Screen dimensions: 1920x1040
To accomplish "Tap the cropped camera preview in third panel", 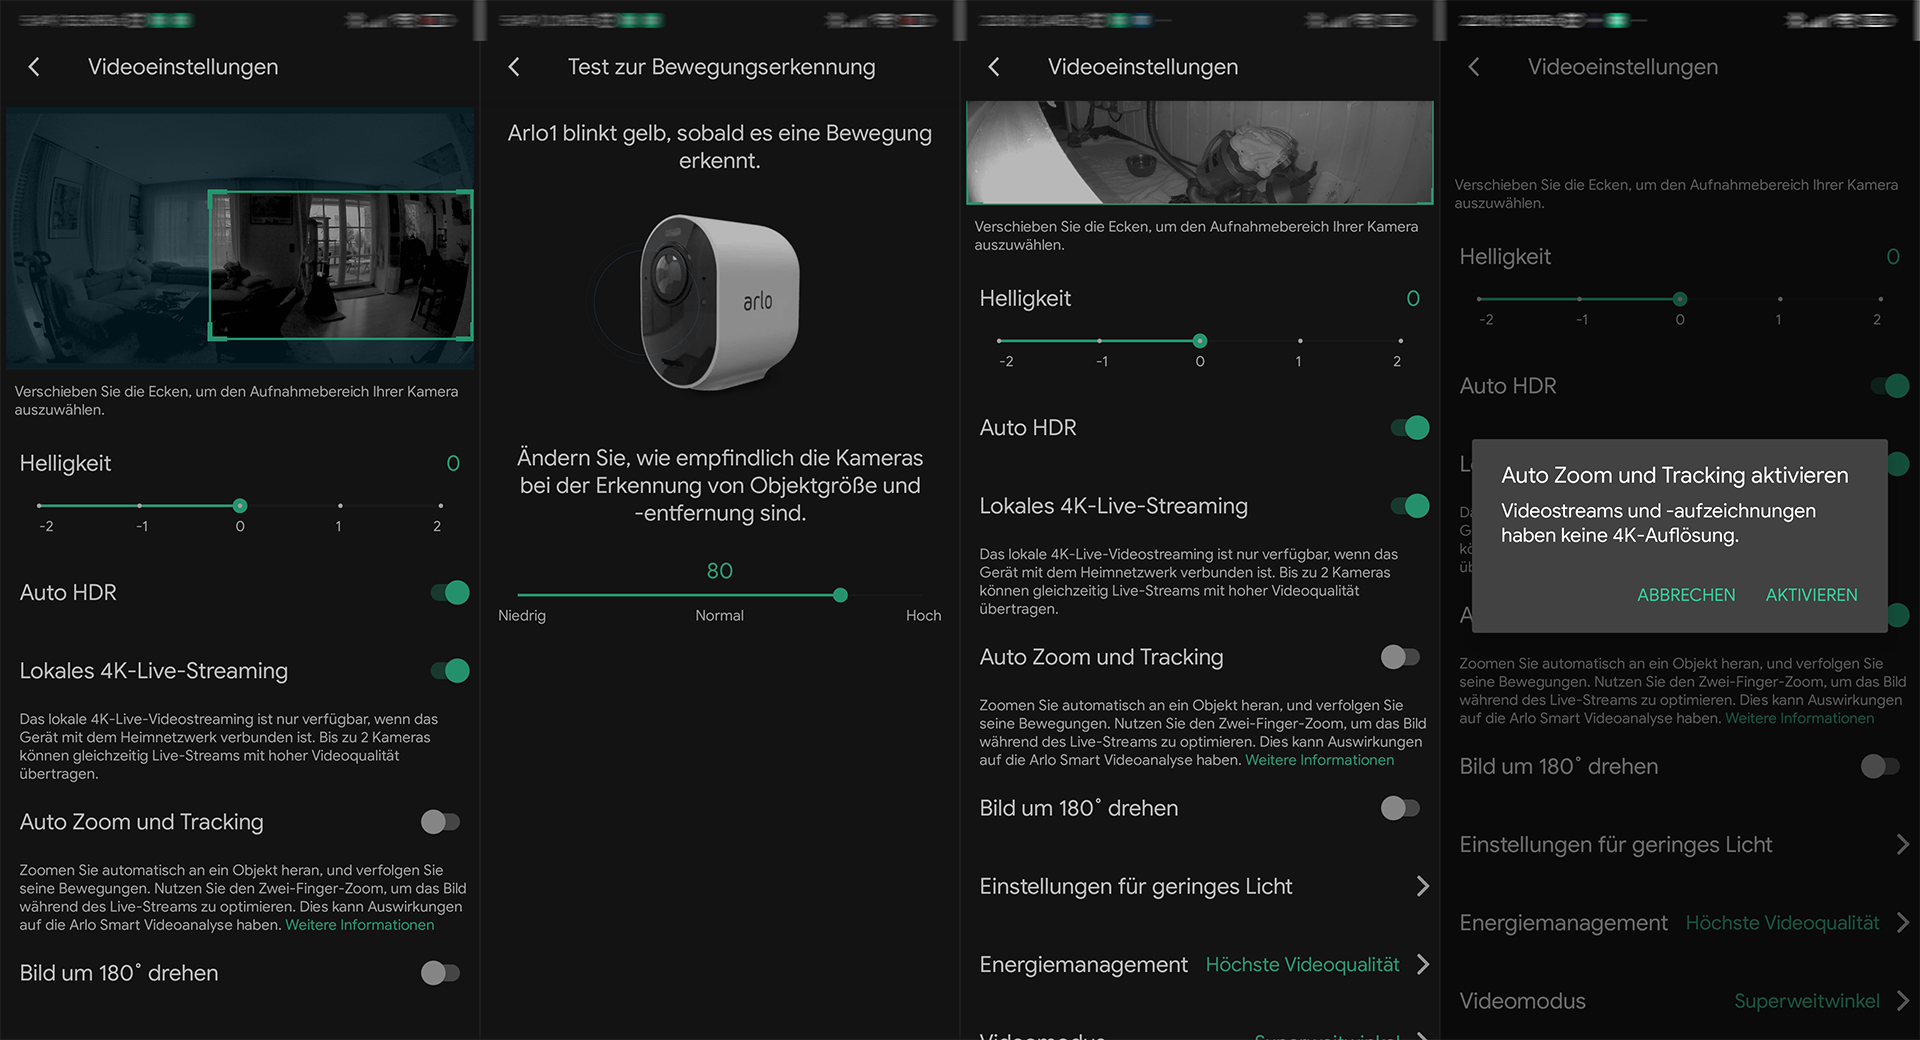I will click(x=1199, y=152).
